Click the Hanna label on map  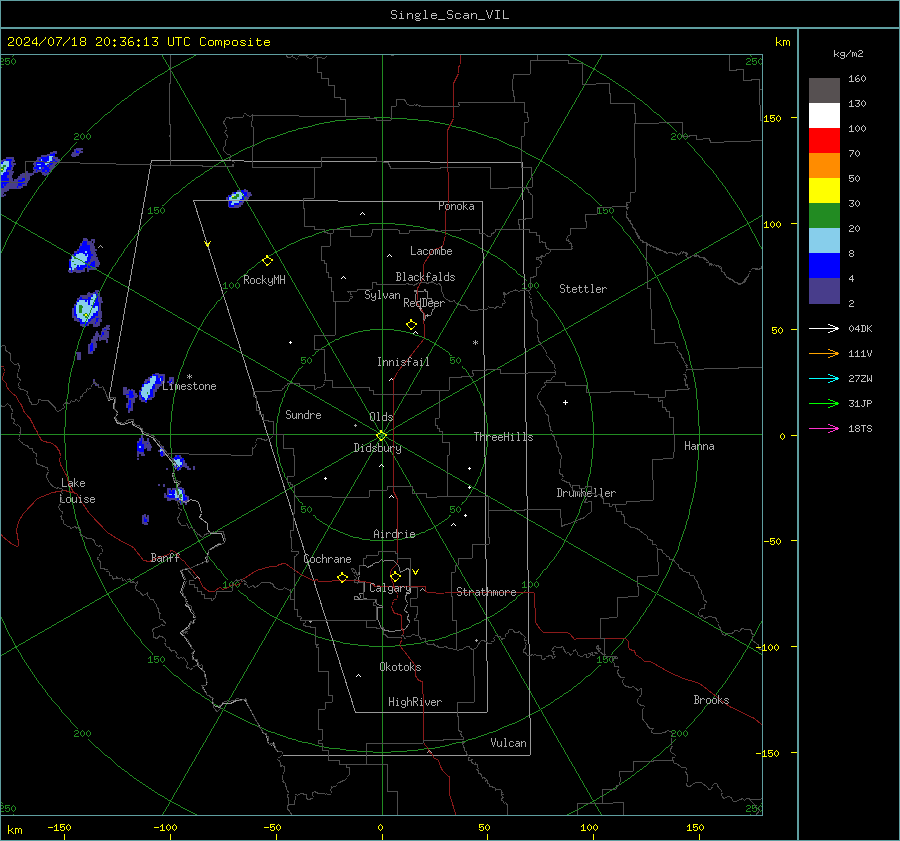click(x=699, y=446)
